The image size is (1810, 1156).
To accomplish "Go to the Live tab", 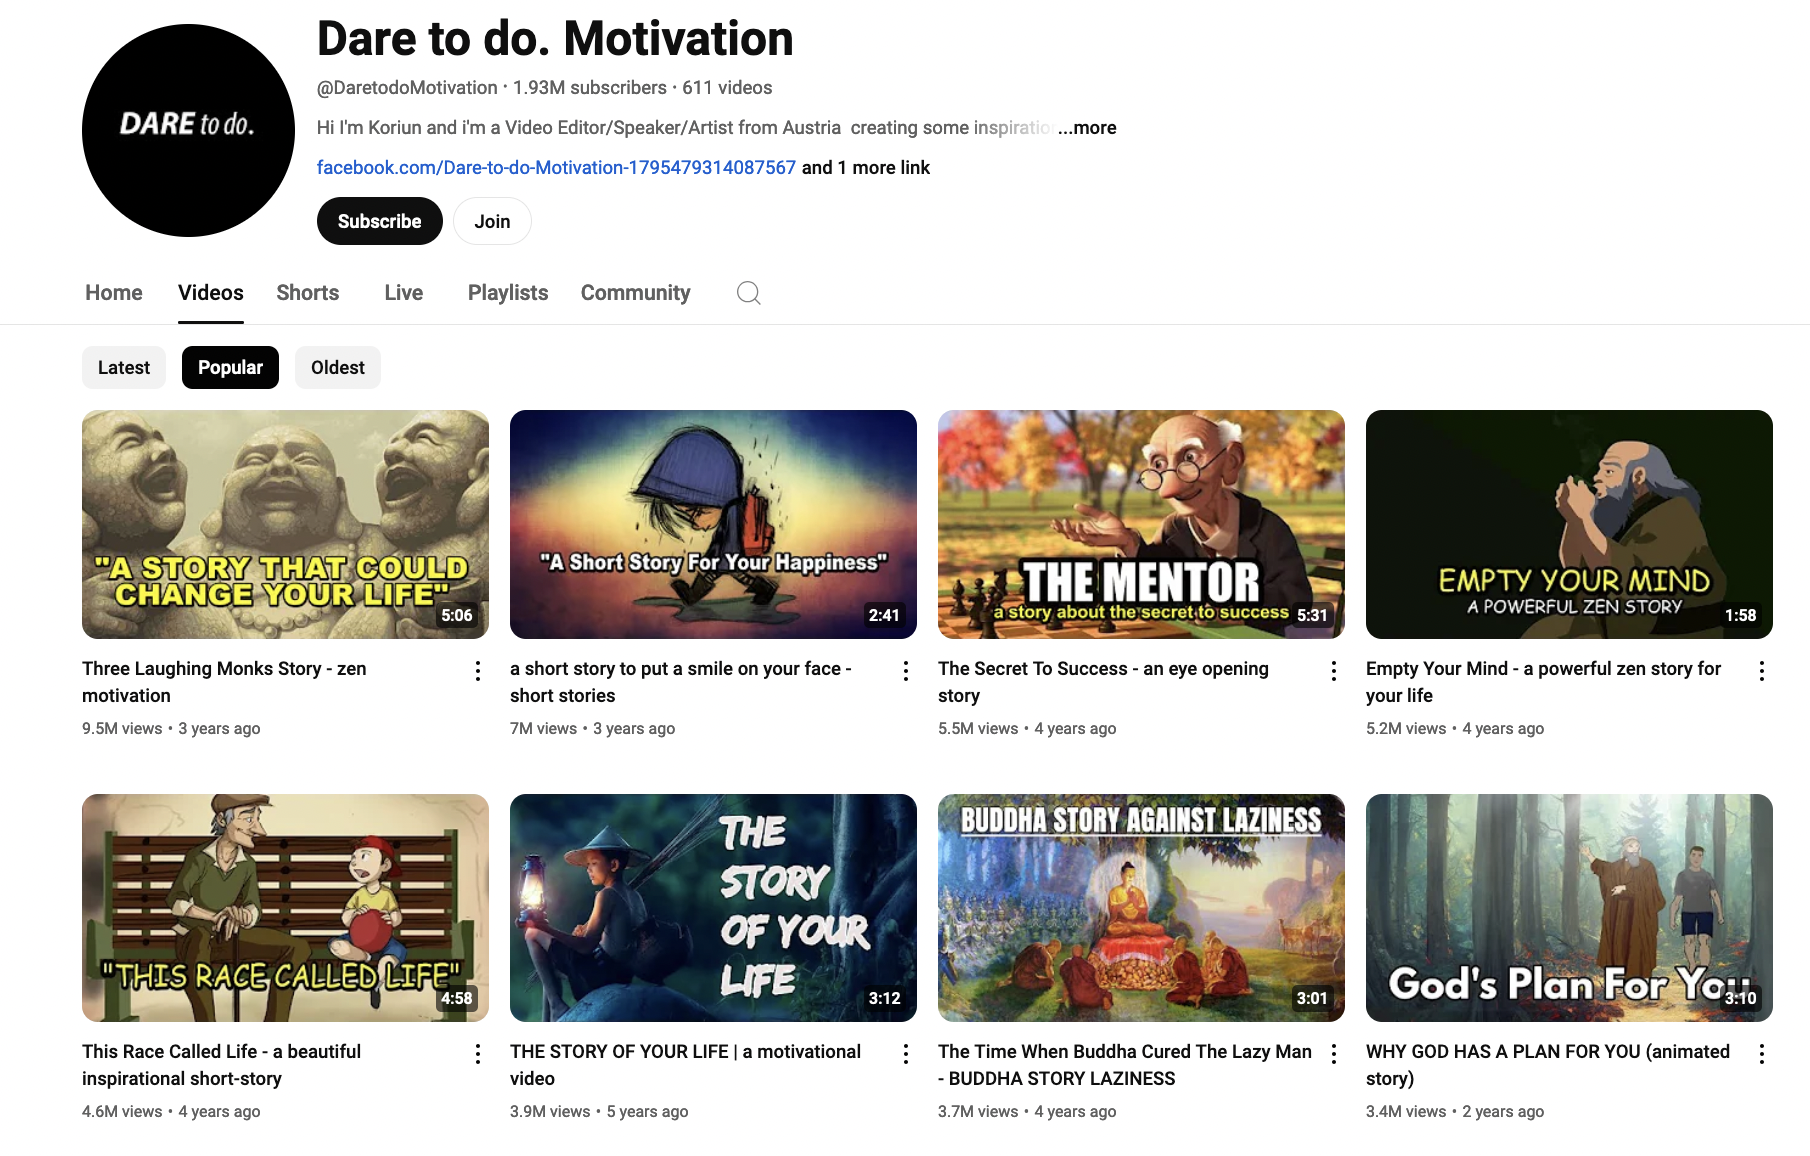I will 404,293.
